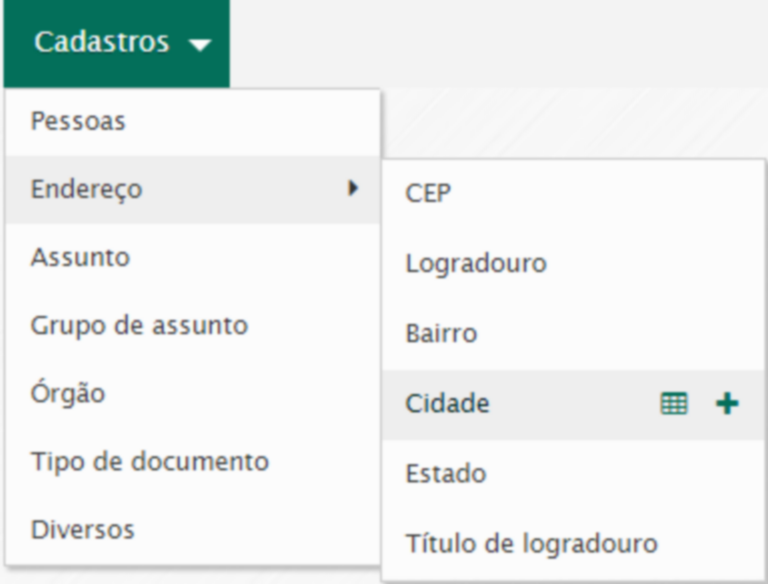Viewport: 768px width, 584px height.
Task: Select the Órgão menu option
Action: [68, 393]
